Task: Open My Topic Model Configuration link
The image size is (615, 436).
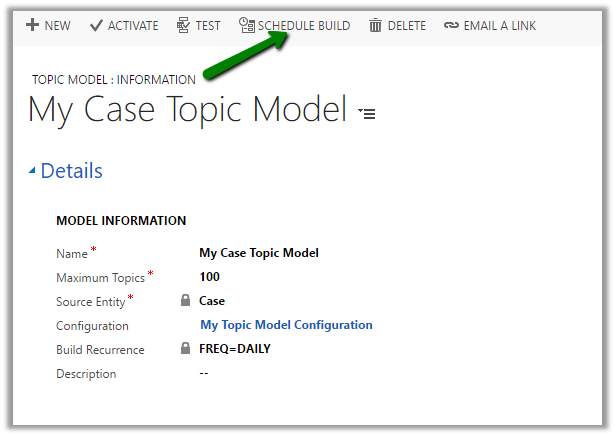Action: point(286,325)
